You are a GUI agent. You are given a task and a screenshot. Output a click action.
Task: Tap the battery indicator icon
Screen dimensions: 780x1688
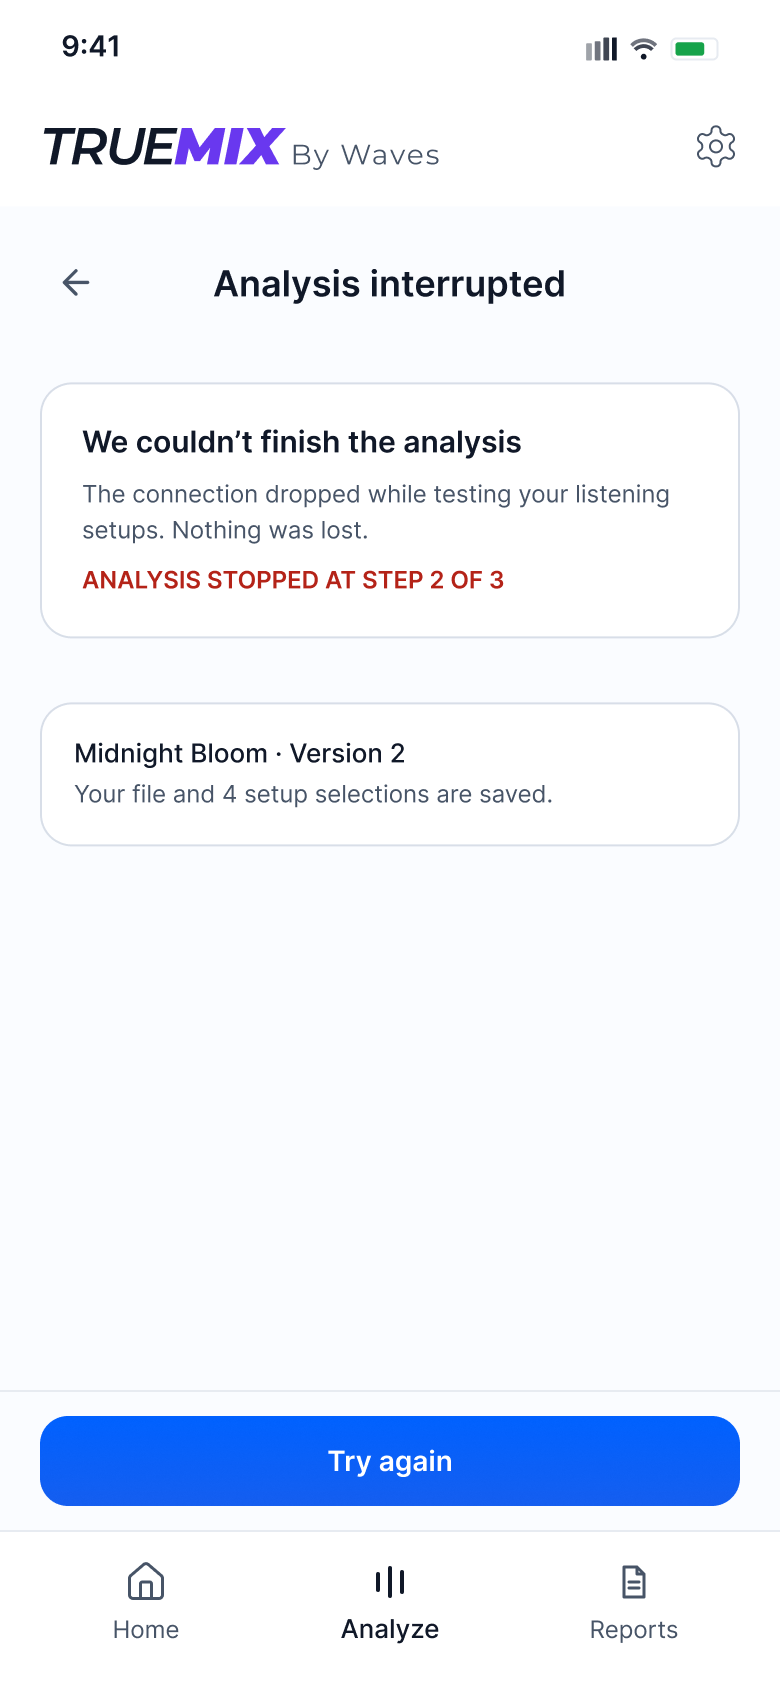click(x=694, y=48)
